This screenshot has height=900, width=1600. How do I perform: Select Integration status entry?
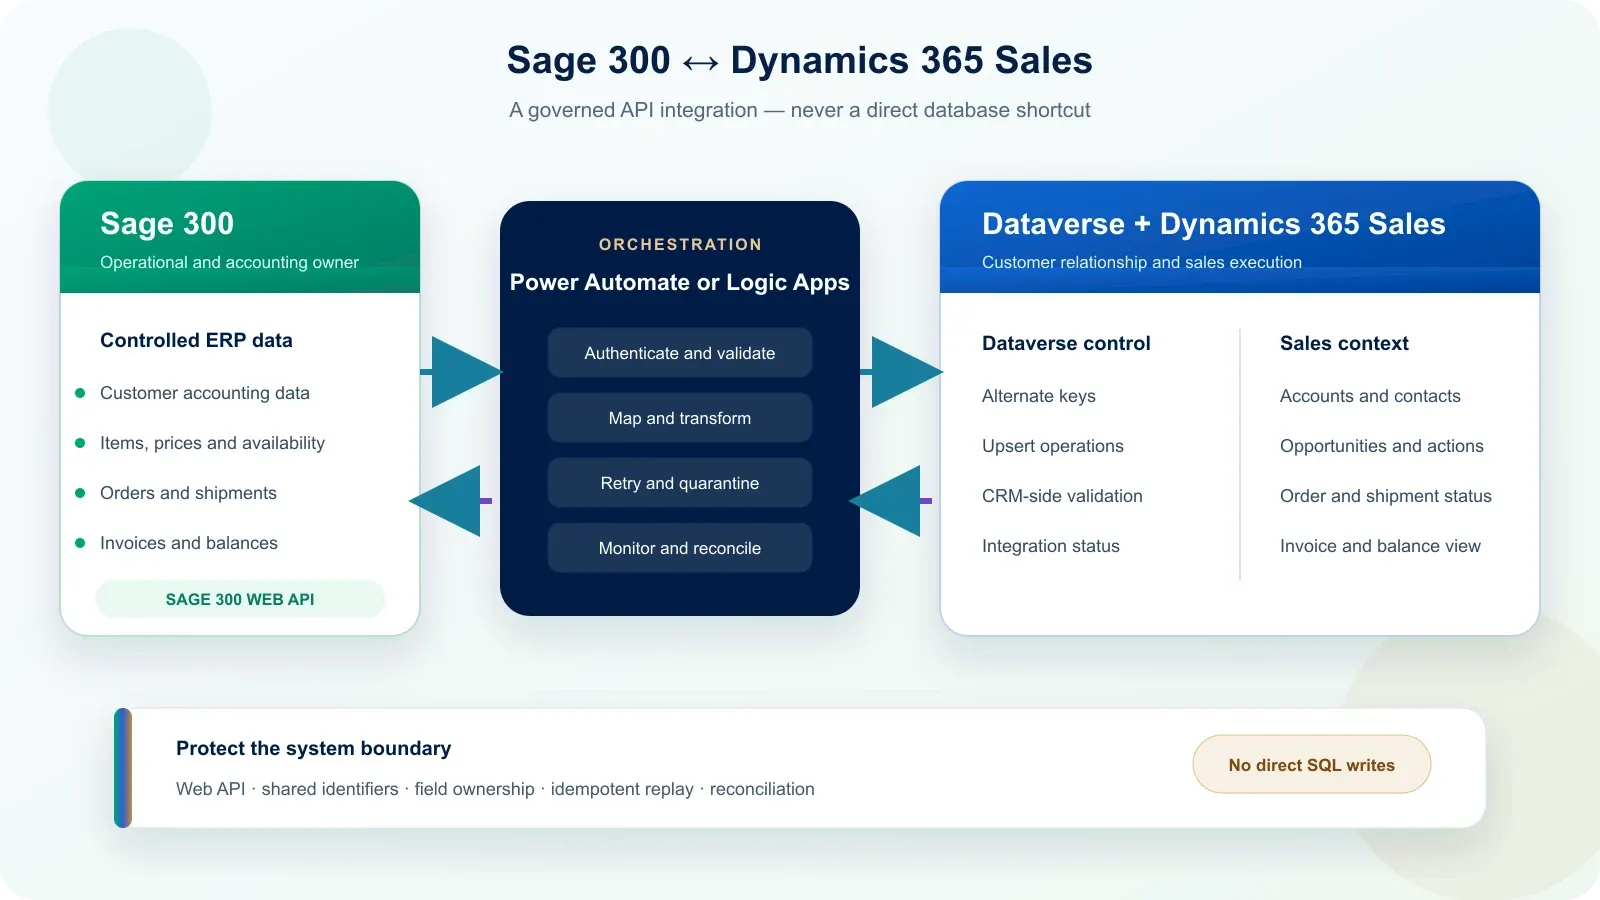click(1051, 546)
